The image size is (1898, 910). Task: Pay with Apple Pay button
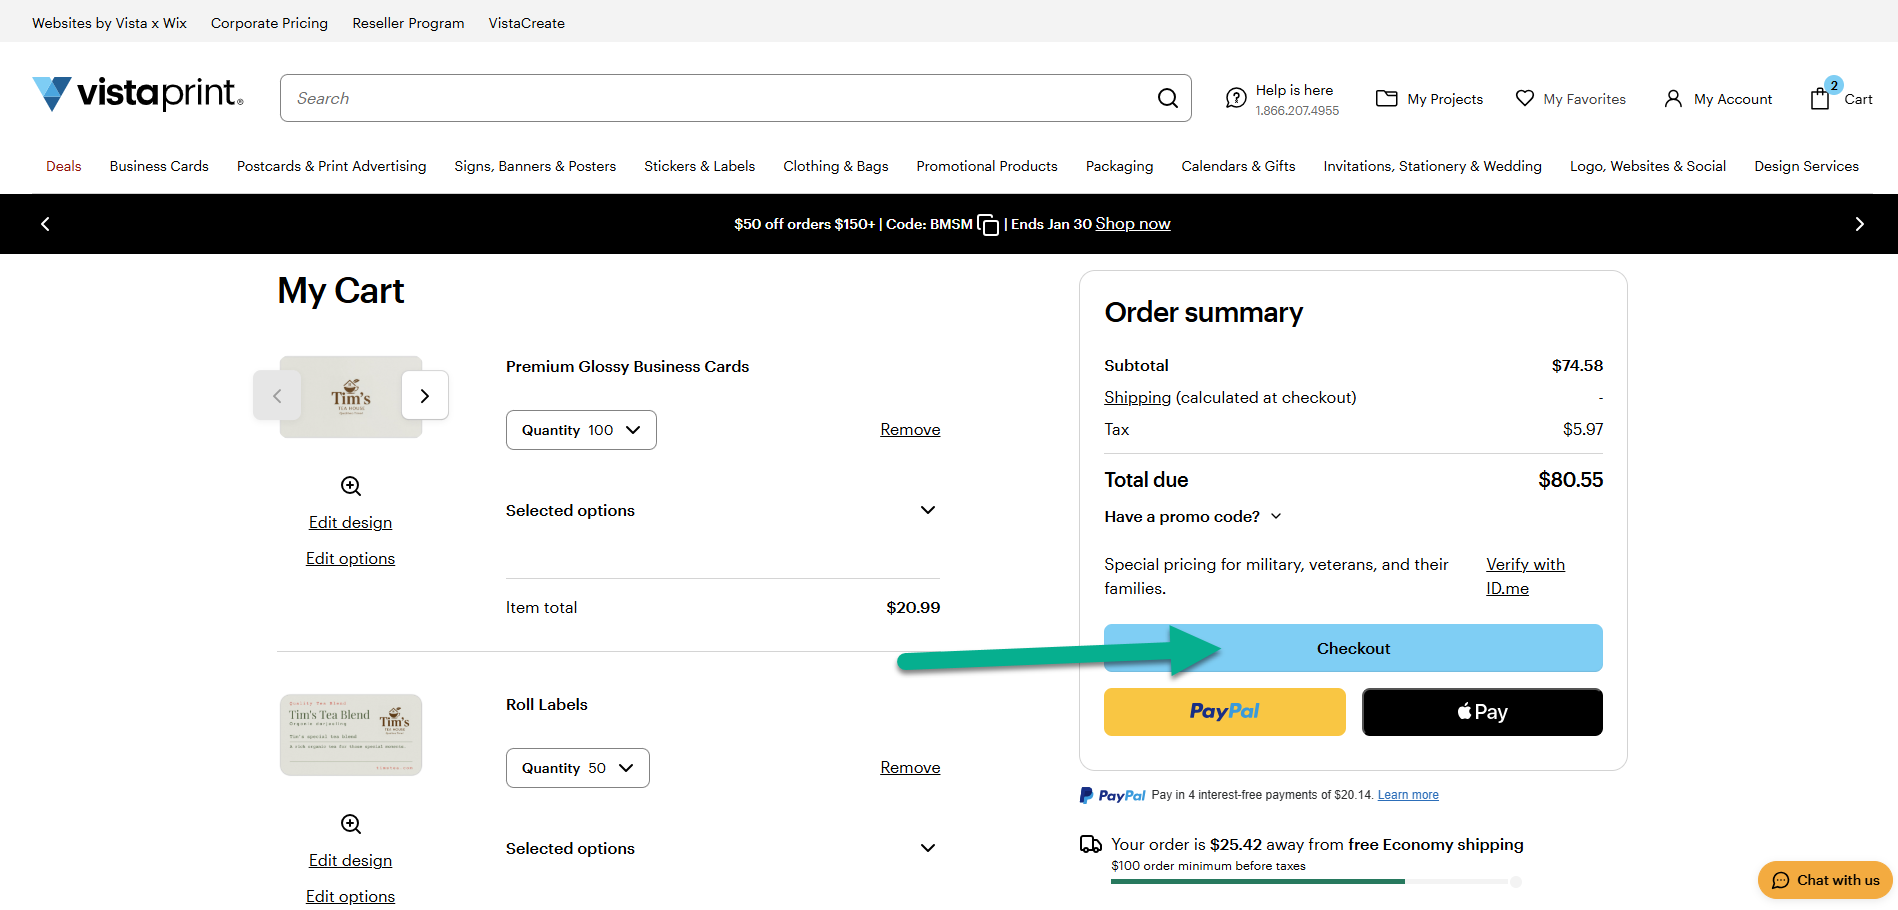[x=1482, y=712]
